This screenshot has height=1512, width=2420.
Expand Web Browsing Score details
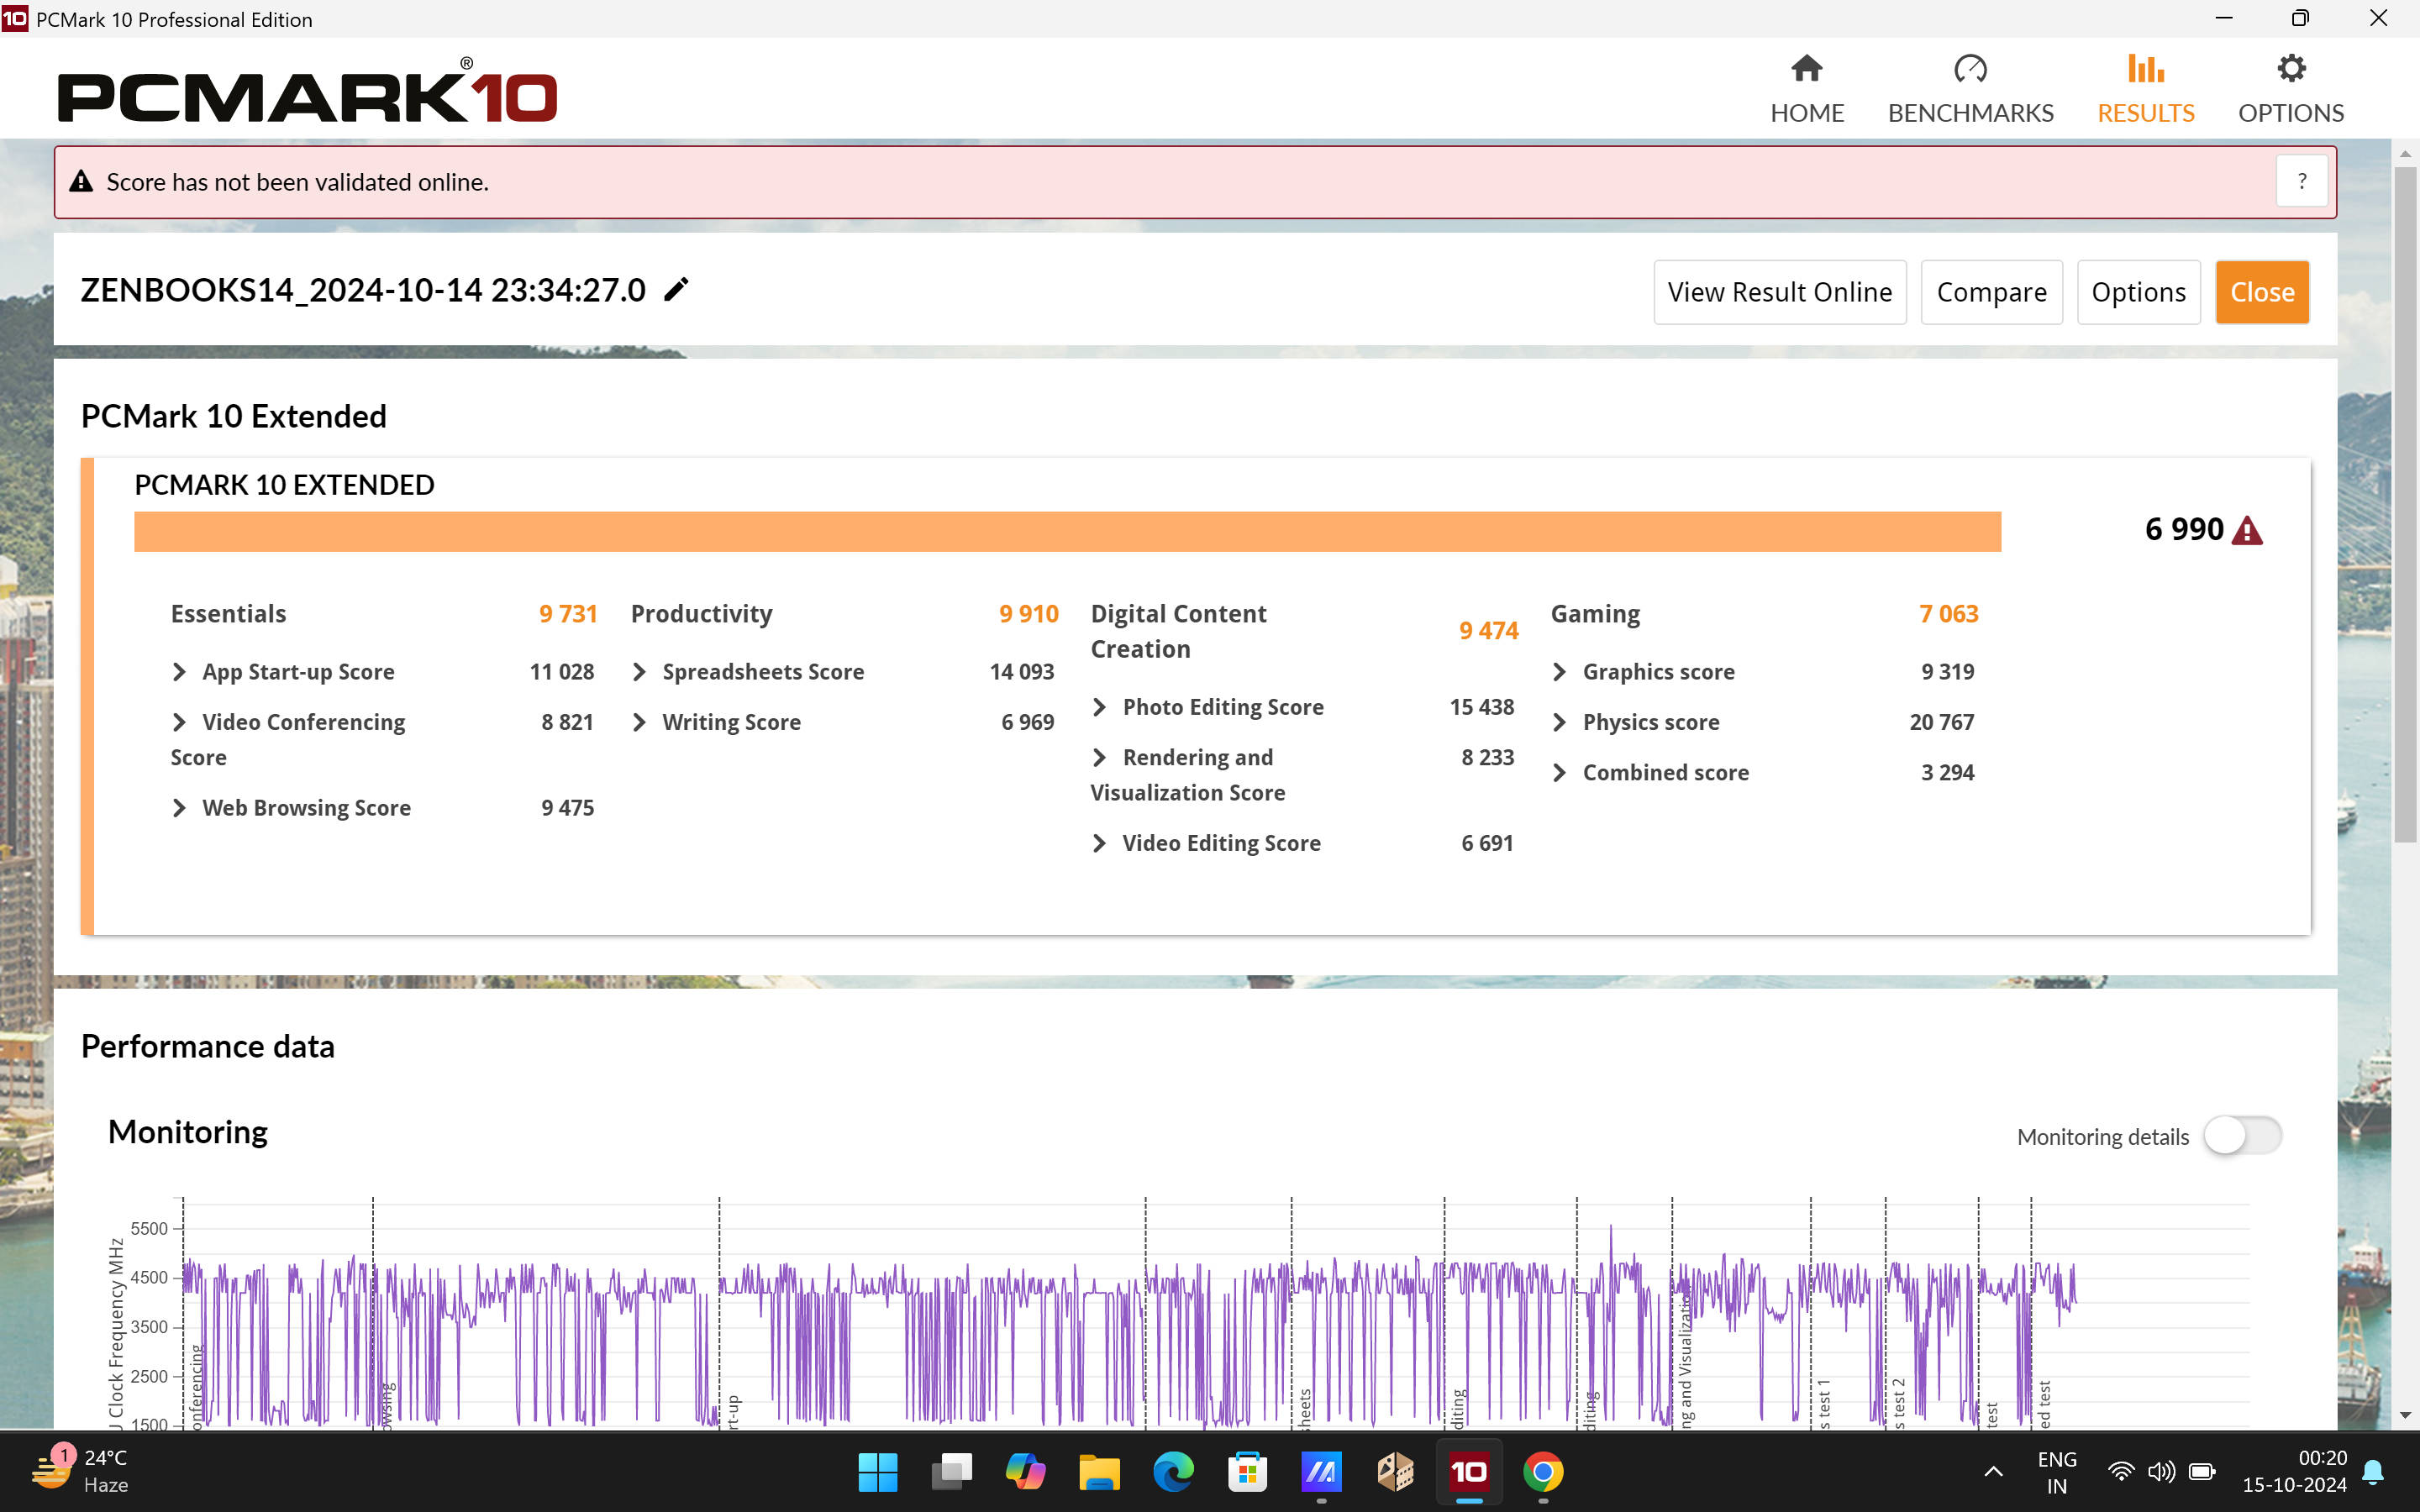click(180, 808)
